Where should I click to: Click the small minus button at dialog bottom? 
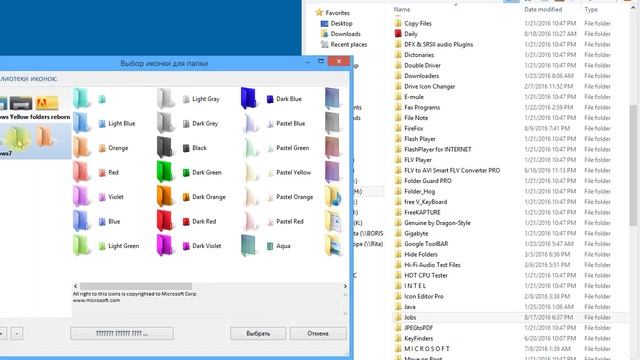[x=17, y=333]
